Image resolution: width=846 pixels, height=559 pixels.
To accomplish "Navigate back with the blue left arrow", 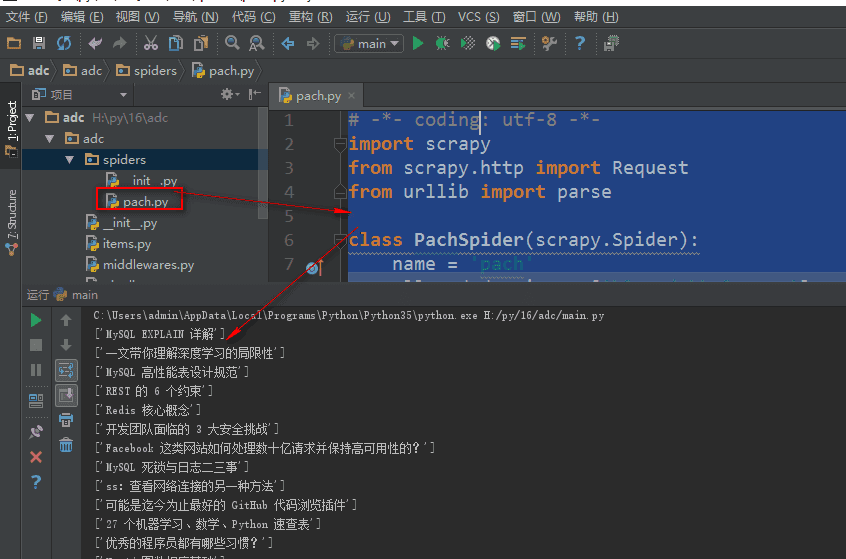I will 288,43.
